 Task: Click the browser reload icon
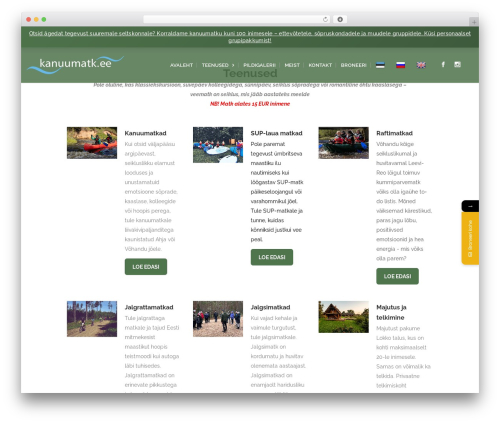pyautogui.click(x=325, y=19)
